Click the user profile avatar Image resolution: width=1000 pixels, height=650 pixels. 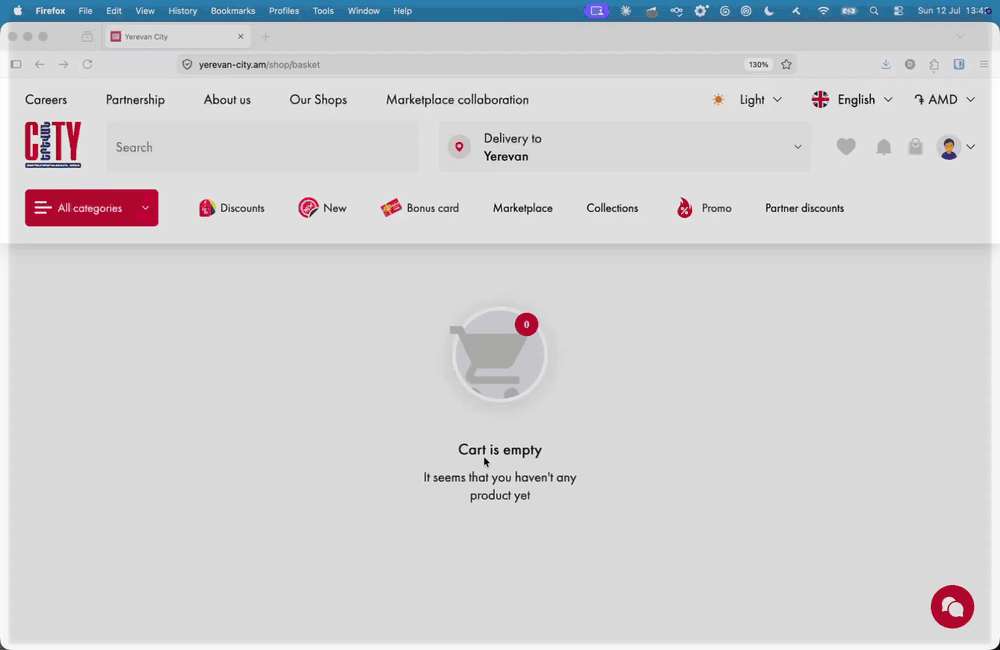coord(948,147)
